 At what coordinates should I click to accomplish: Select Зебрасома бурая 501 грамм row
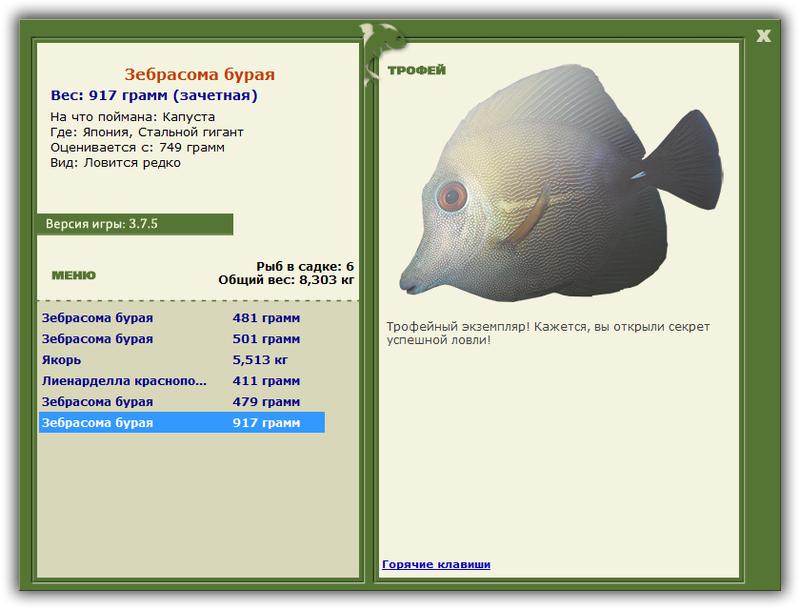click(x=182, y=339)
